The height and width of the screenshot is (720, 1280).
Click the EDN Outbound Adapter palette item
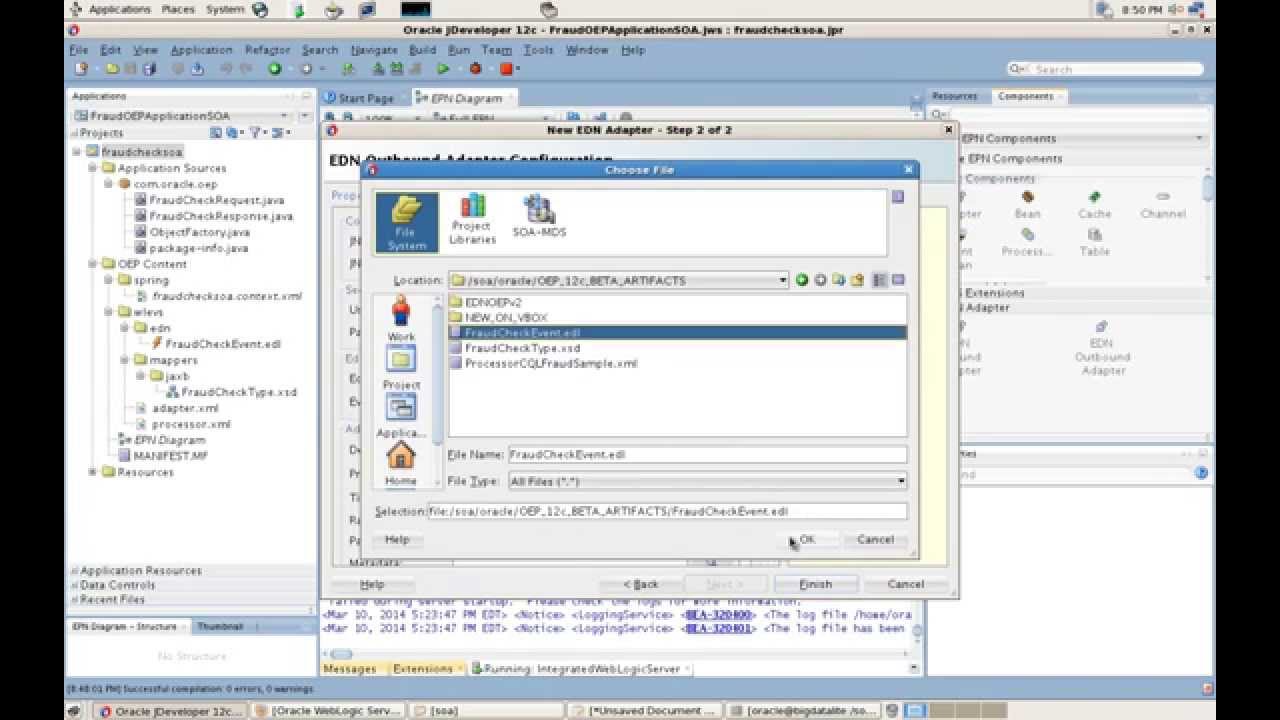click(1102, 348)
